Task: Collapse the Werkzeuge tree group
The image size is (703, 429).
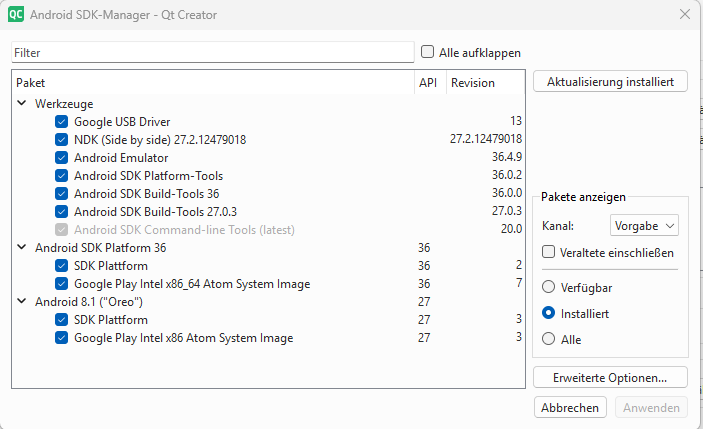Action: click(x=22, y=104)
